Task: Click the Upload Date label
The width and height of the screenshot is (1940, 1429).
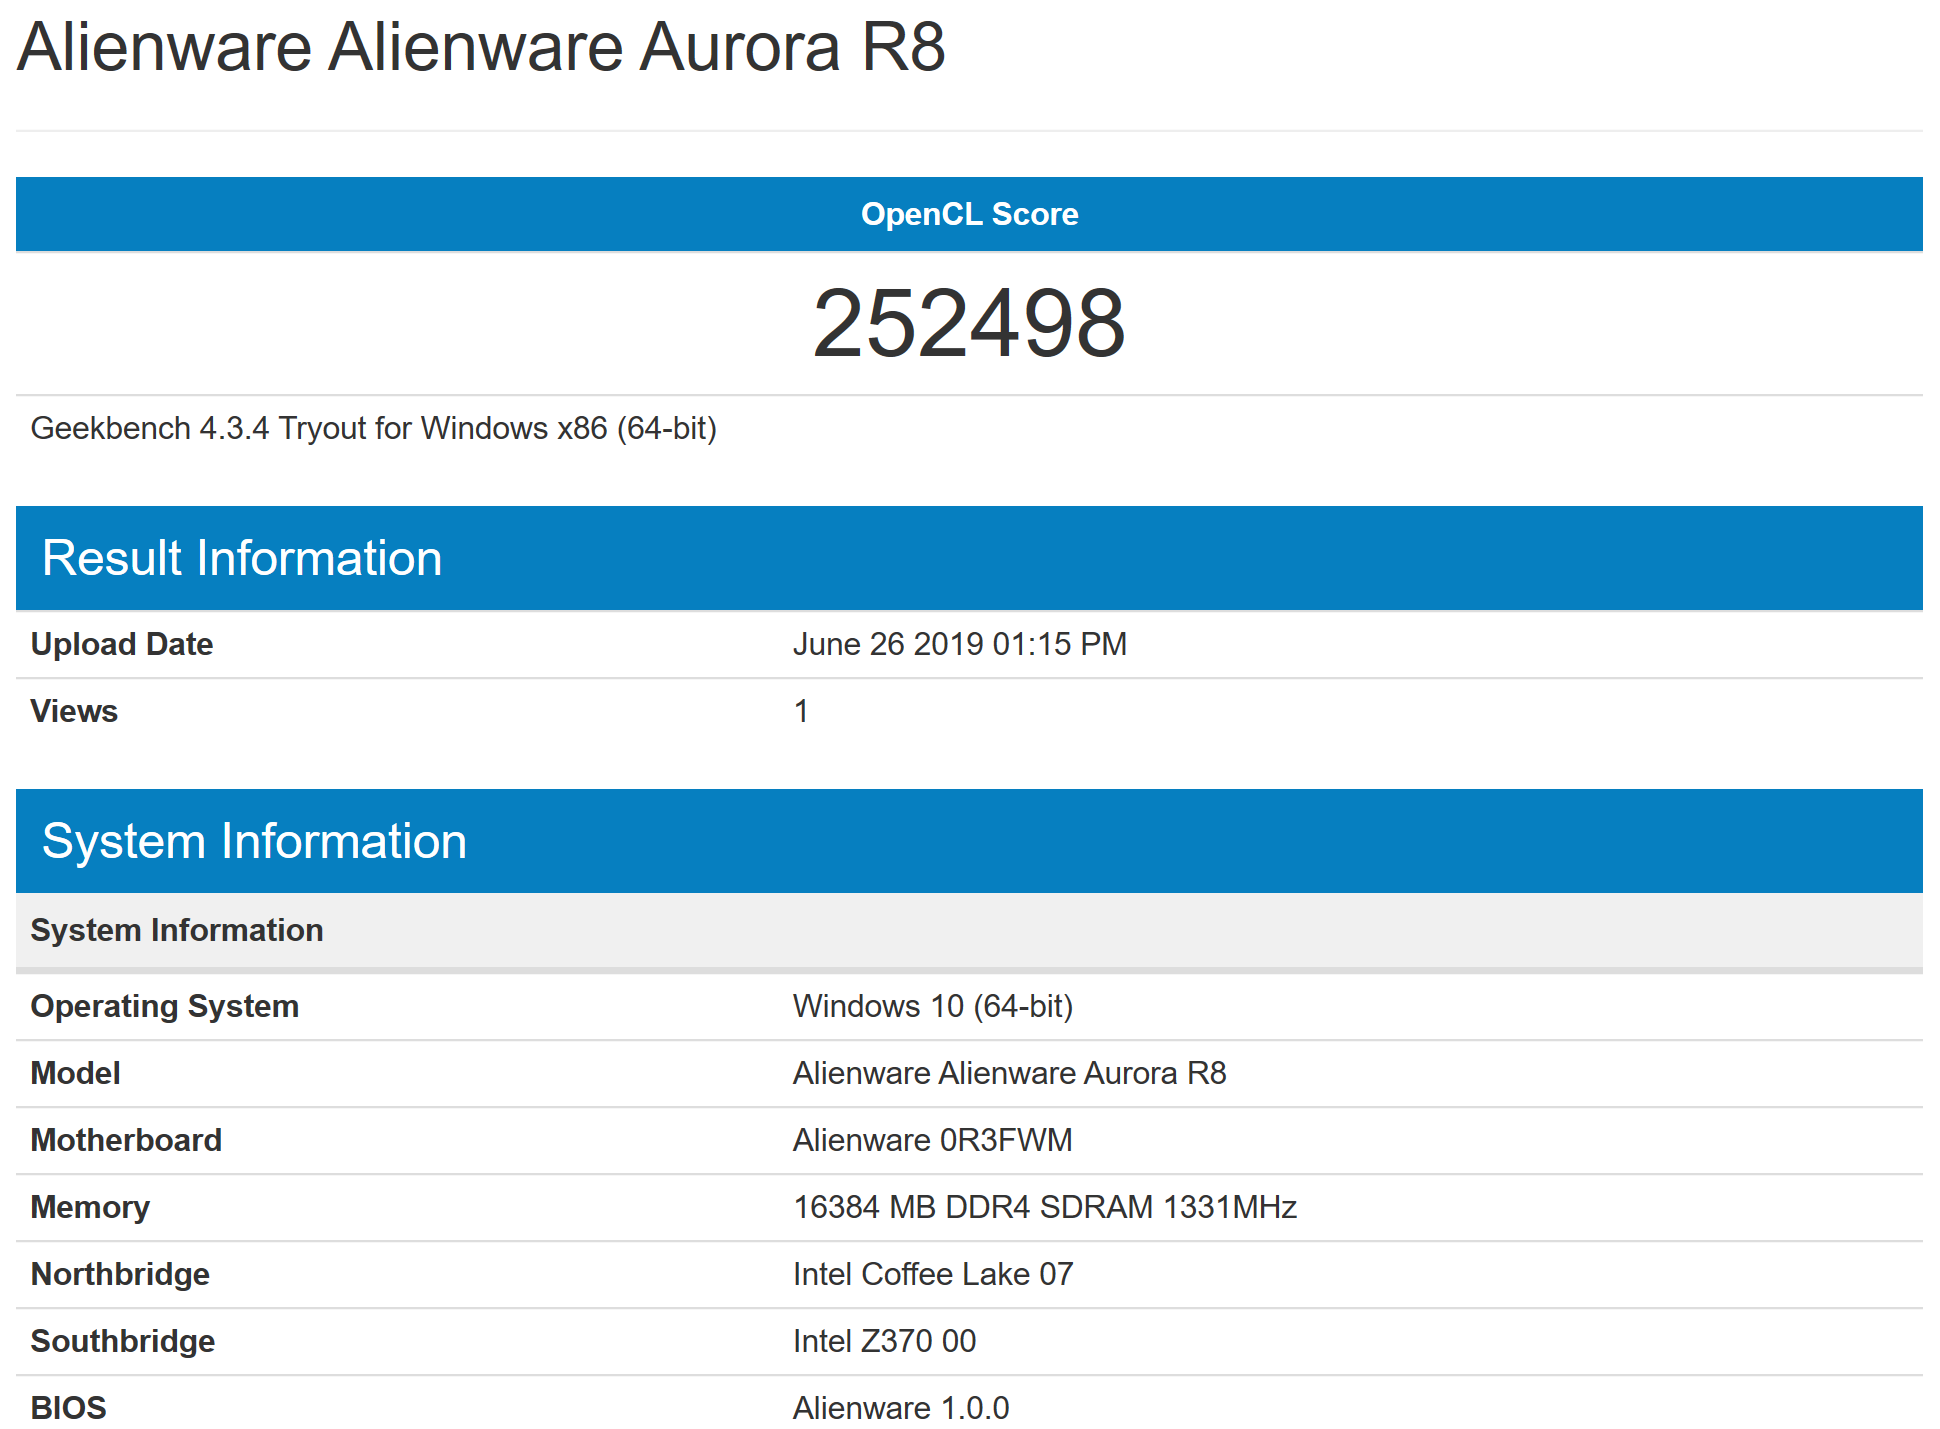Action: (122, 644)
